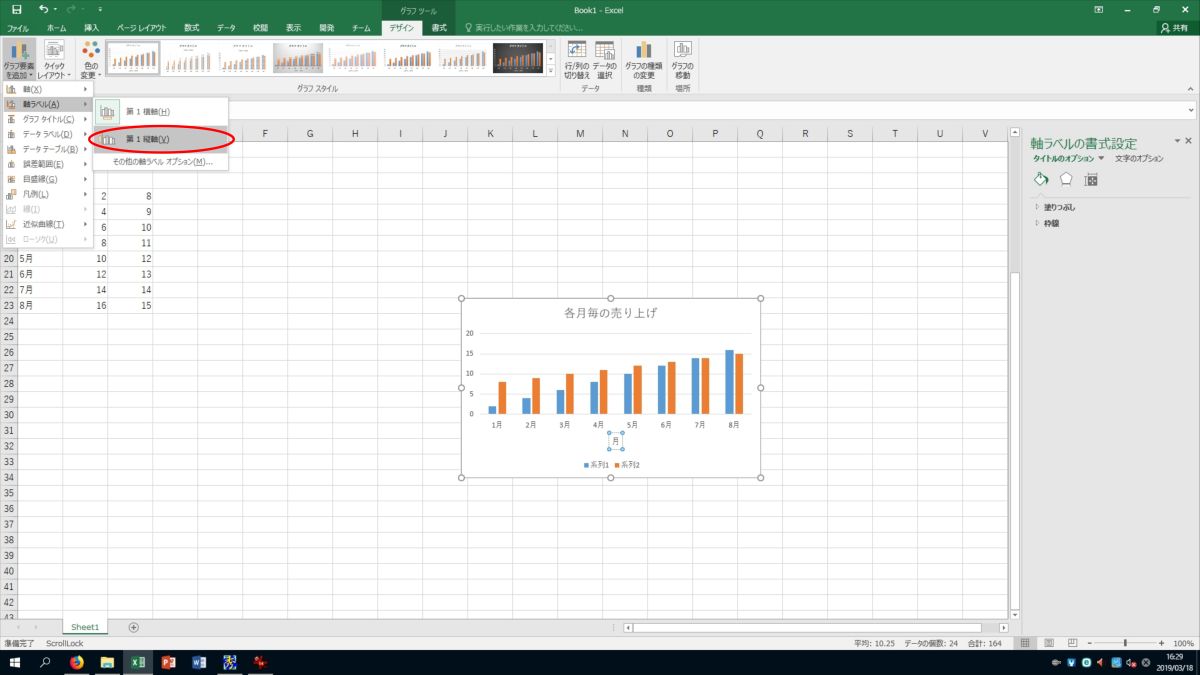This screenshot has width=1200, height=675.
Task: Open 近似曲線(T) submenu
Action: 47,224
